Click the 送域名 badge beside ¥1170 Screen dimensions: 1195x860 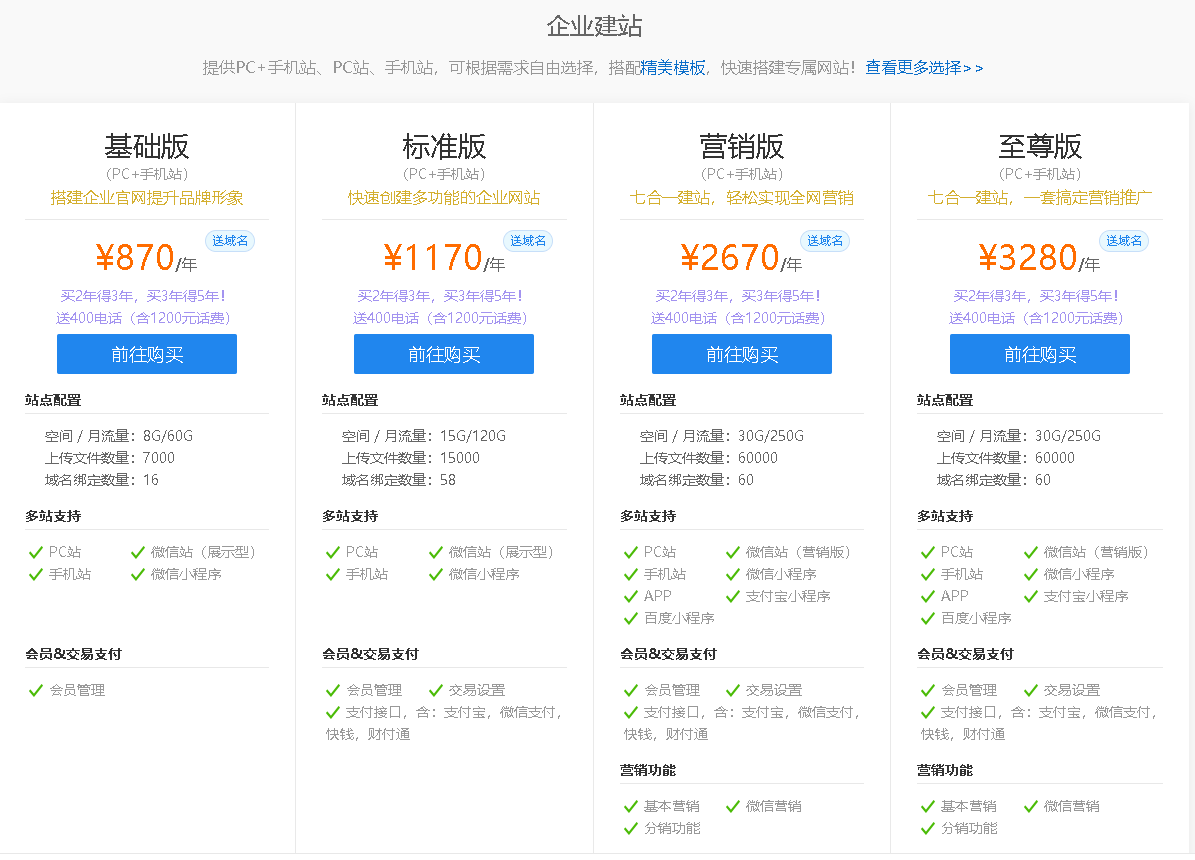528,241
